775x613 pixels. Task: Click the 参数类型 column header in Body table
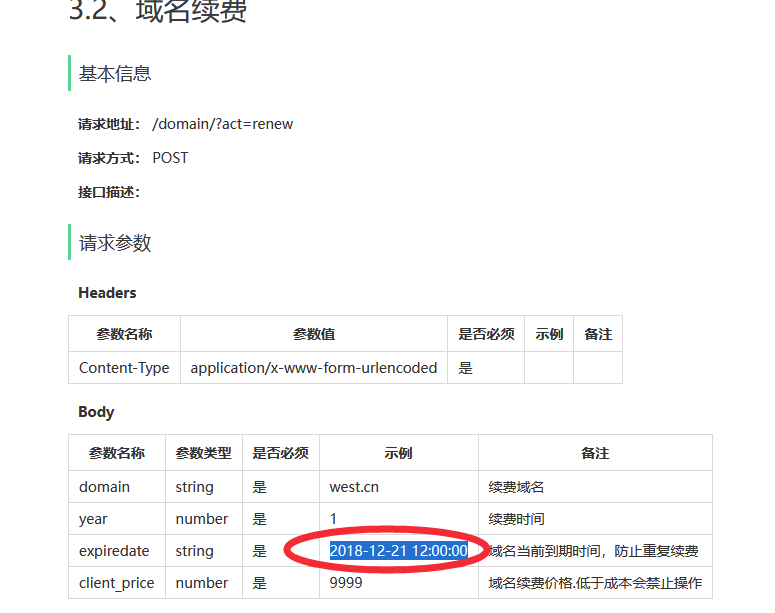[203, 453]
